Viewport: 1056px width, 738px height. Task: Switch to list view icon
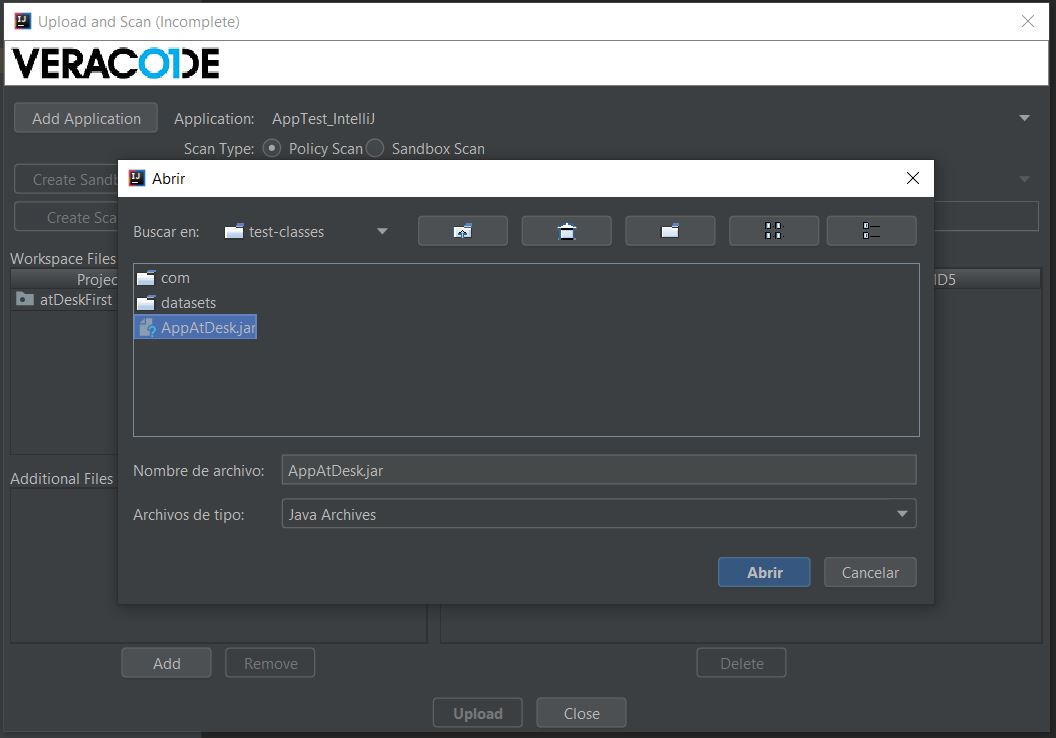click(774, 231)
